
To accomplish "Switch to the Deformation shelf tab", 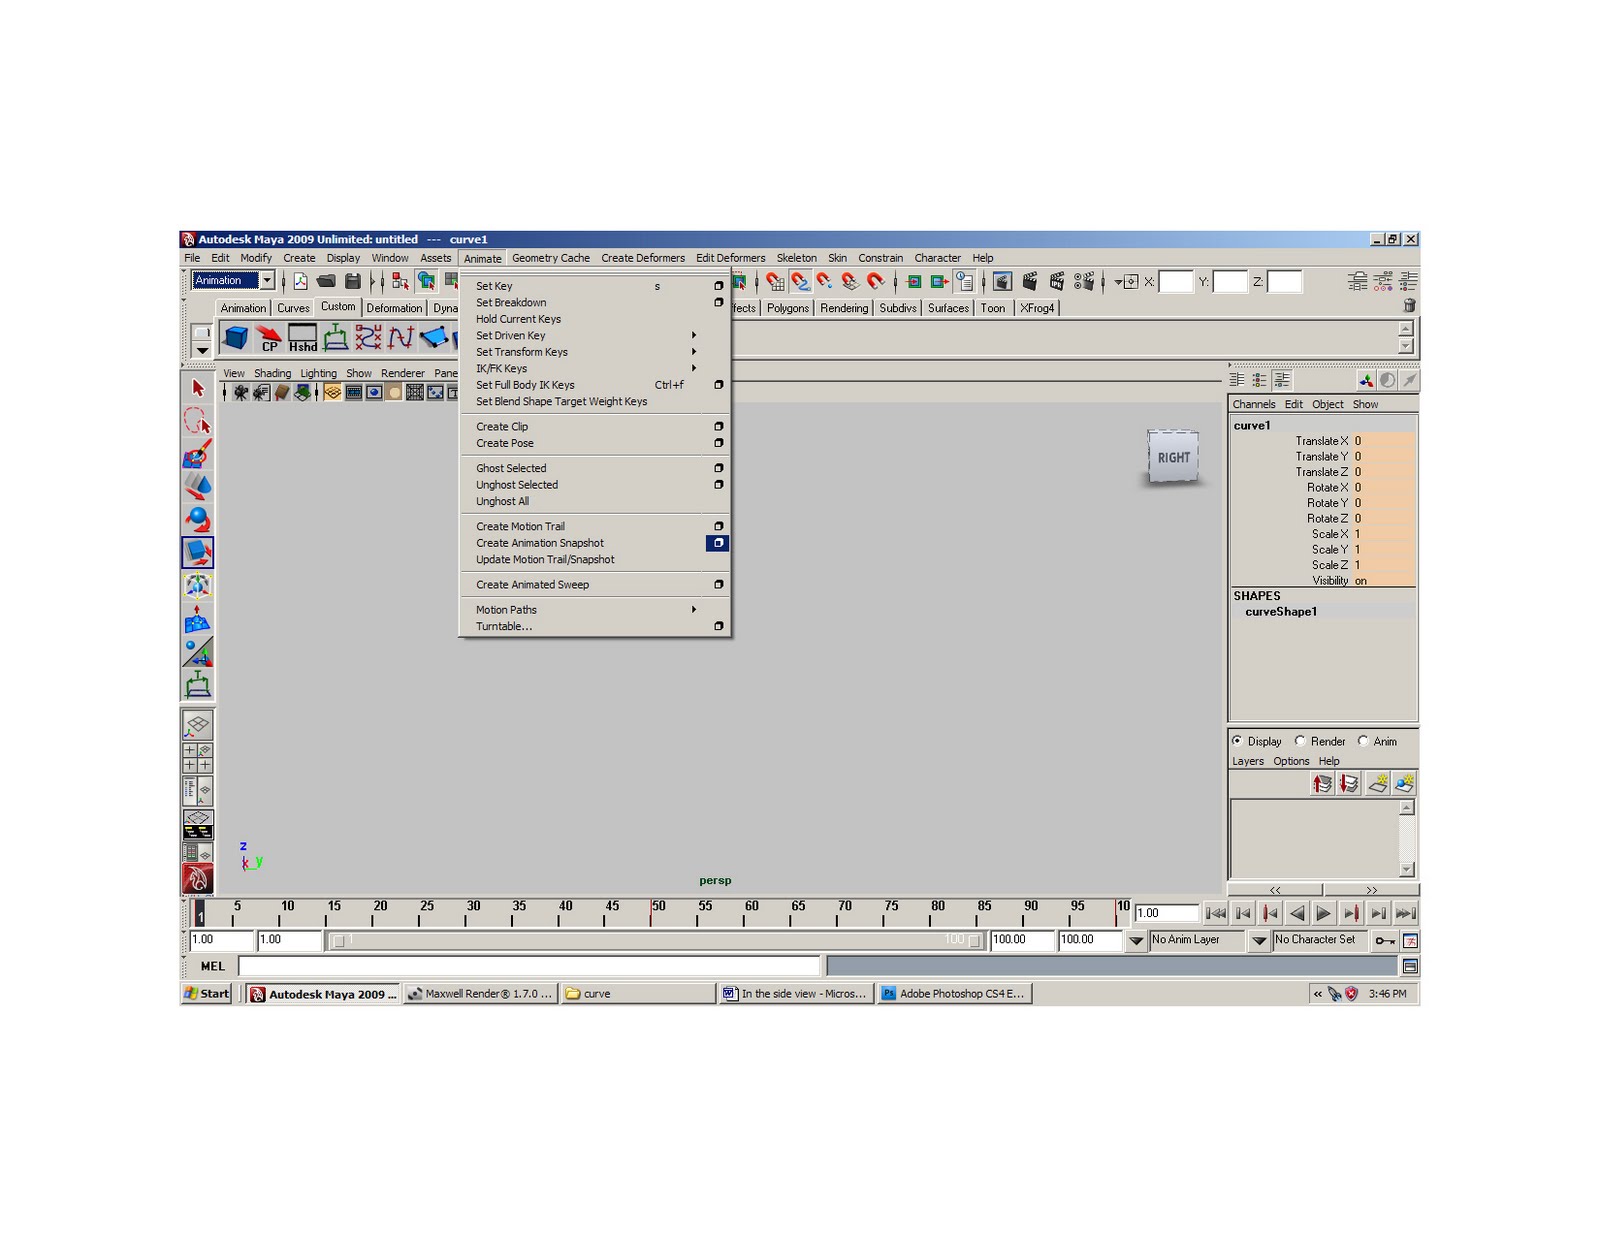I will 394,308.
